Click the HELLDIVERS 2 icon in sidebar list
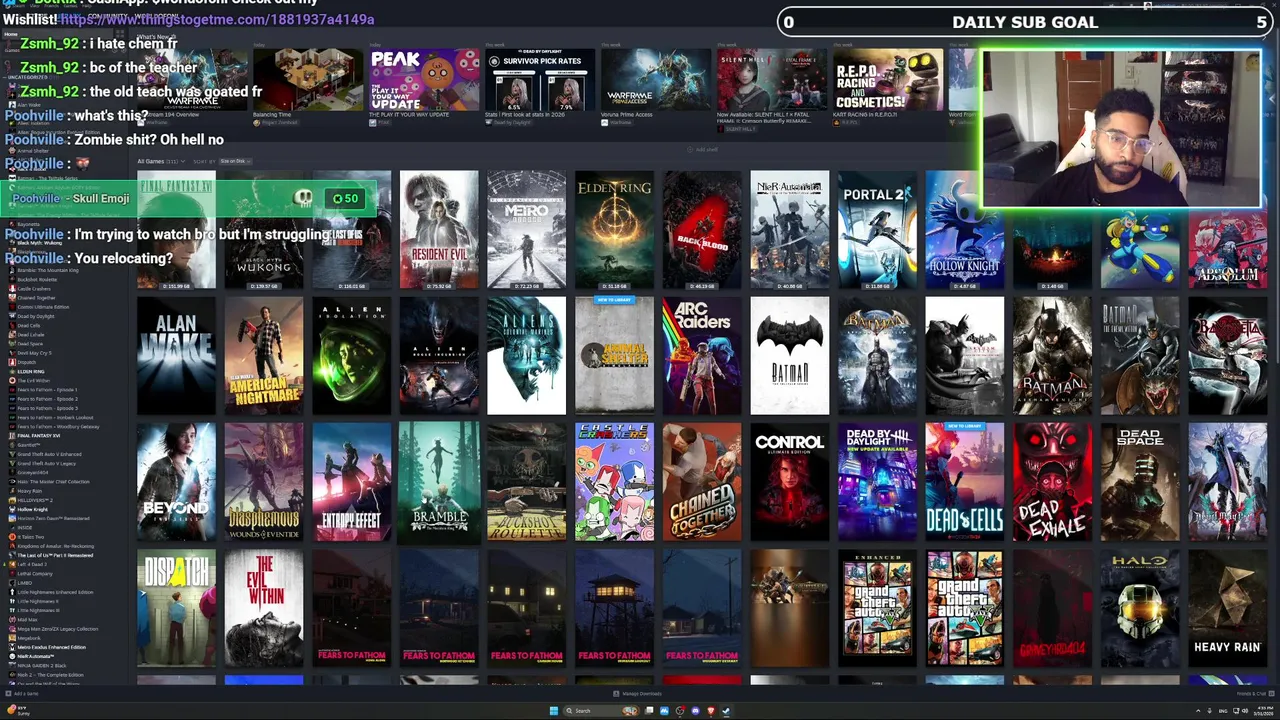Image resolution: width=1280 pixels, height=720 pixels. [12, 500]
